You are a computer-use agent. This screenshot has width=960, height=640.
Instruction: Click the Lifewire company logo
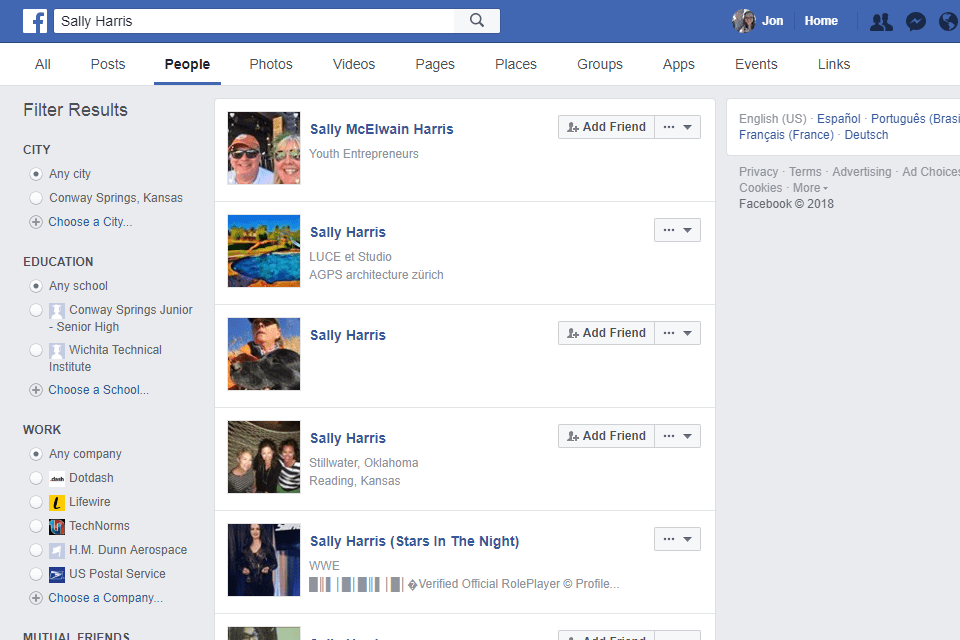[57, 502]
